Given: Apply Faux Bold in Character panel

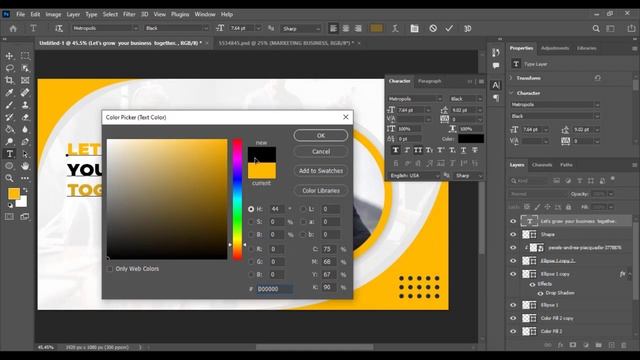Looking at the screenshot, I should pos(396,150).
